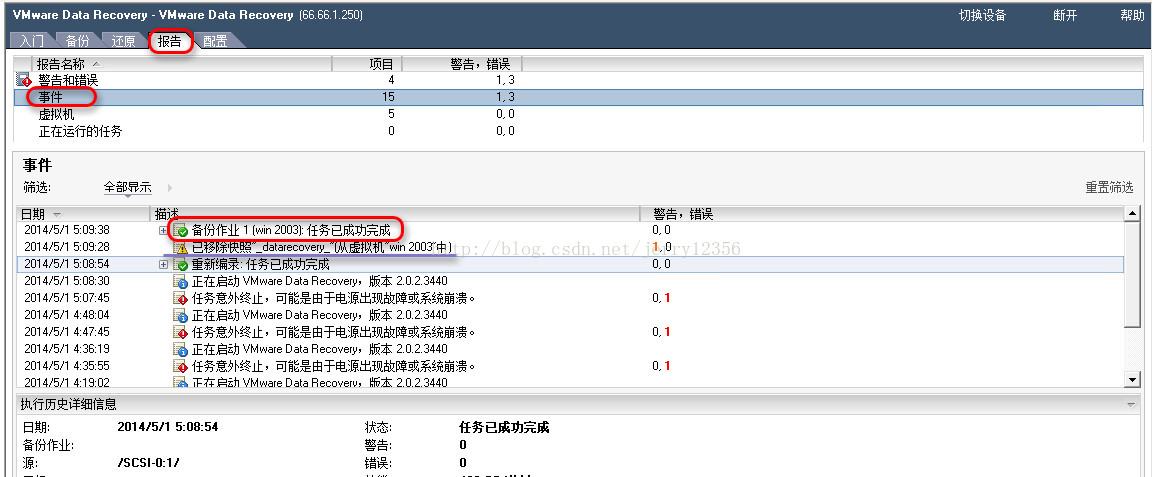
Task: Click the 切换设备 link
Action: (x=982, y=15)
